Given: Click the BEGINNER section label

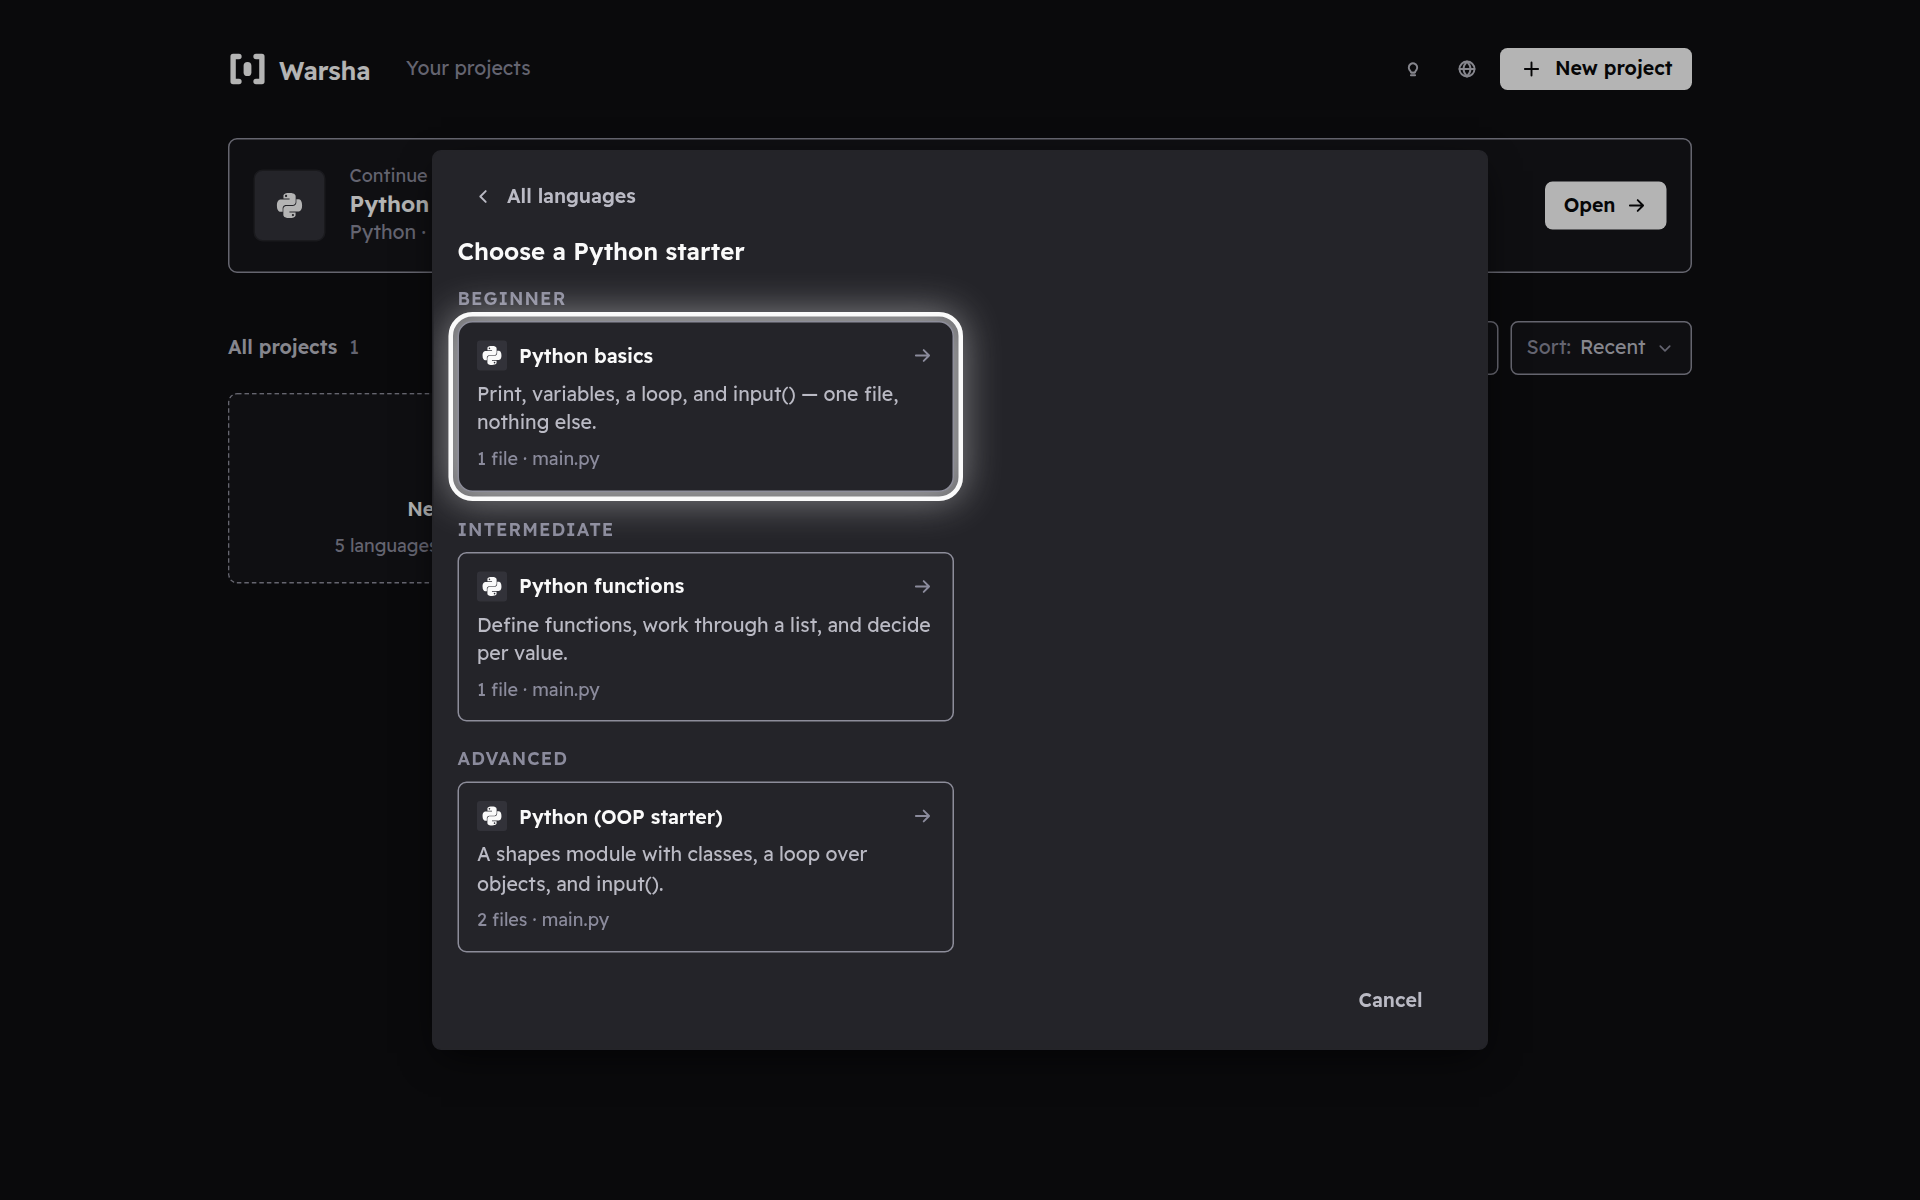Looking at the screenshot, I should click(511, 299).
